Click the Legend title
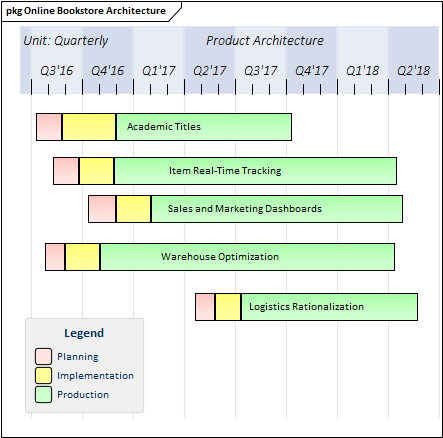Image resolution: width=443 pixels, height=438 pixels. tap(84, 333)
